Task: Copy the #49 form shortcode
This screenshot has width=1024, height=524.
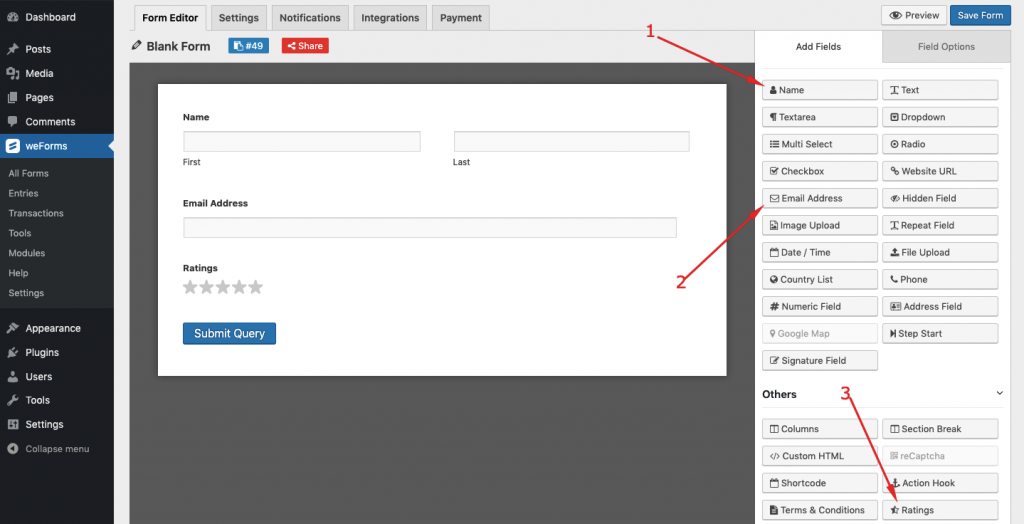Action: coord(248,46)
